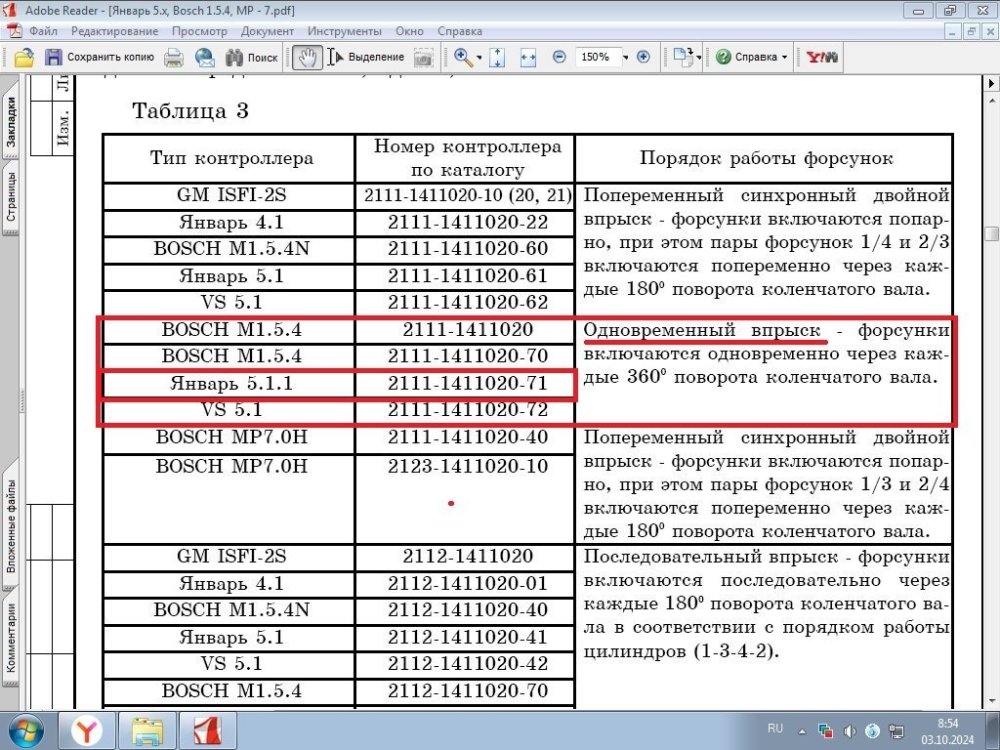
Task: Click the cell 2112-1411020-42
Action: tap(467, 664)
